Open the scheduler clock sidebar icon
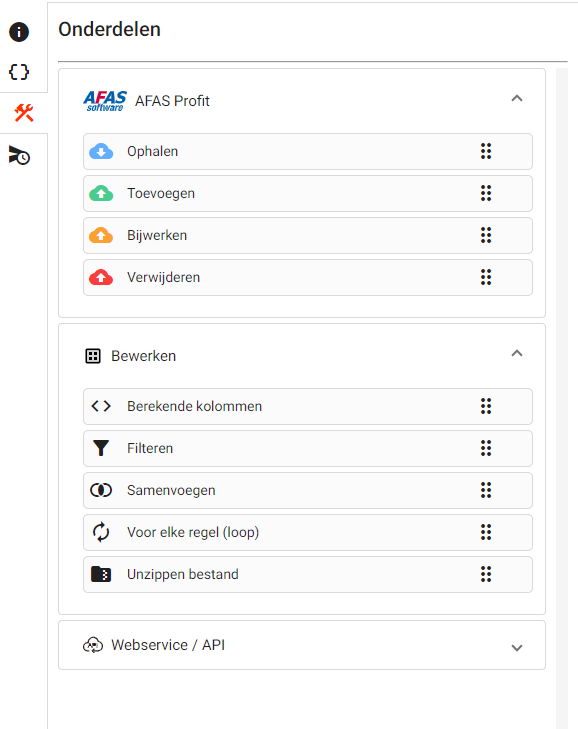This screenshot has height=729, width=578. (x=19, y=155)
